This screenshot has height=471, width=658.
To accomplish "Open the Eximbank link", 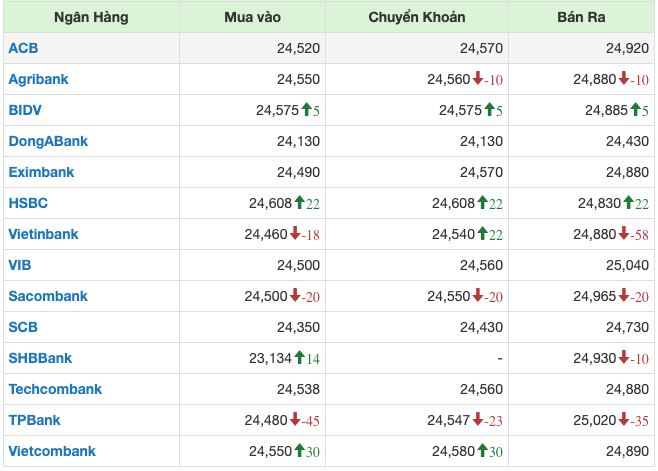I will (41, 172).
